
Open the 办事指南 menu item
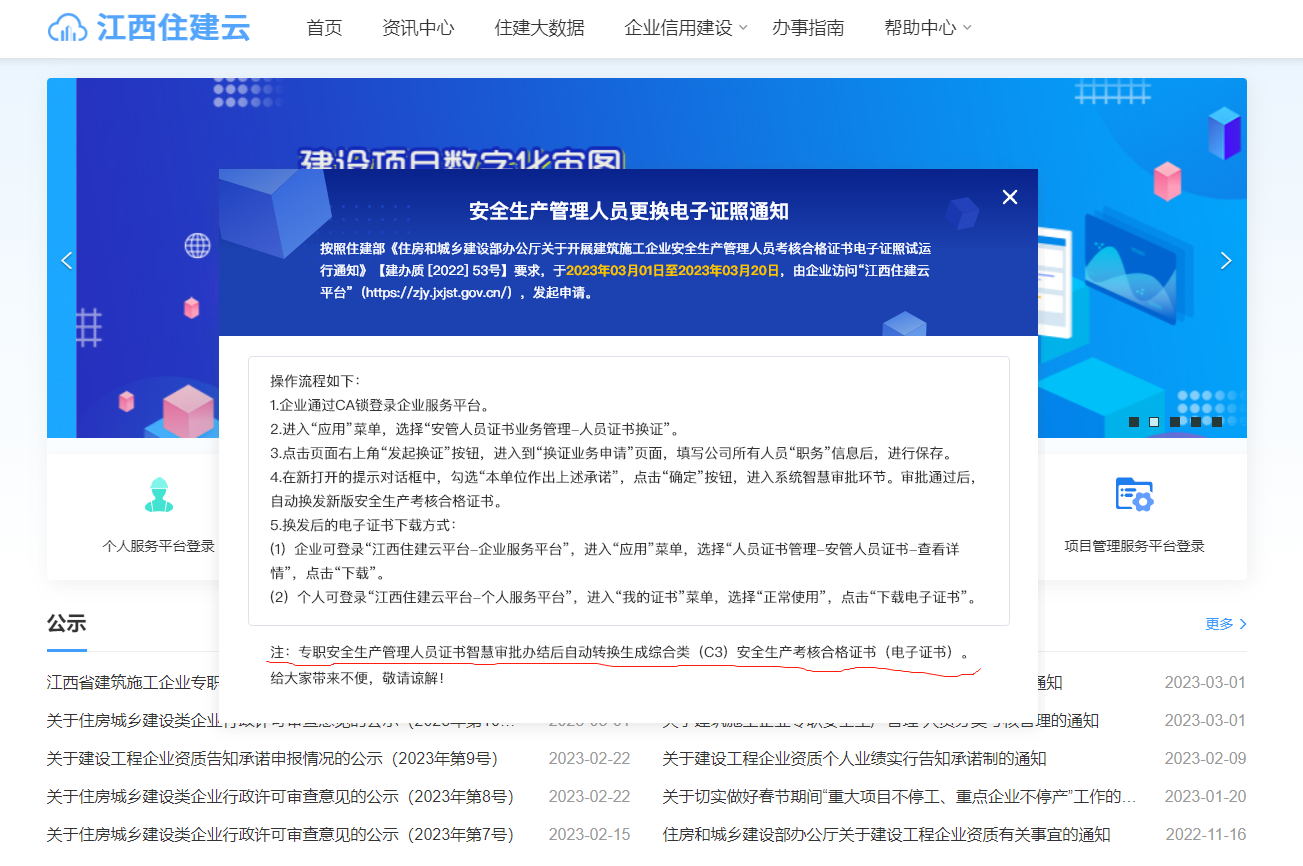point(808,28)
